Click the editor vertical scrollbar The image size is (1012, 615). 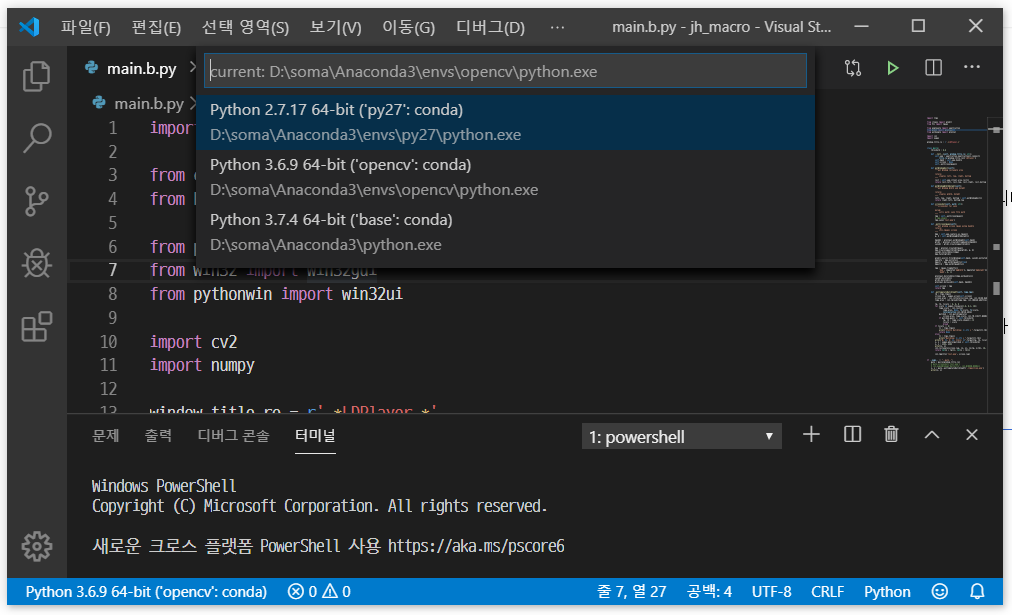click(996, 265)
